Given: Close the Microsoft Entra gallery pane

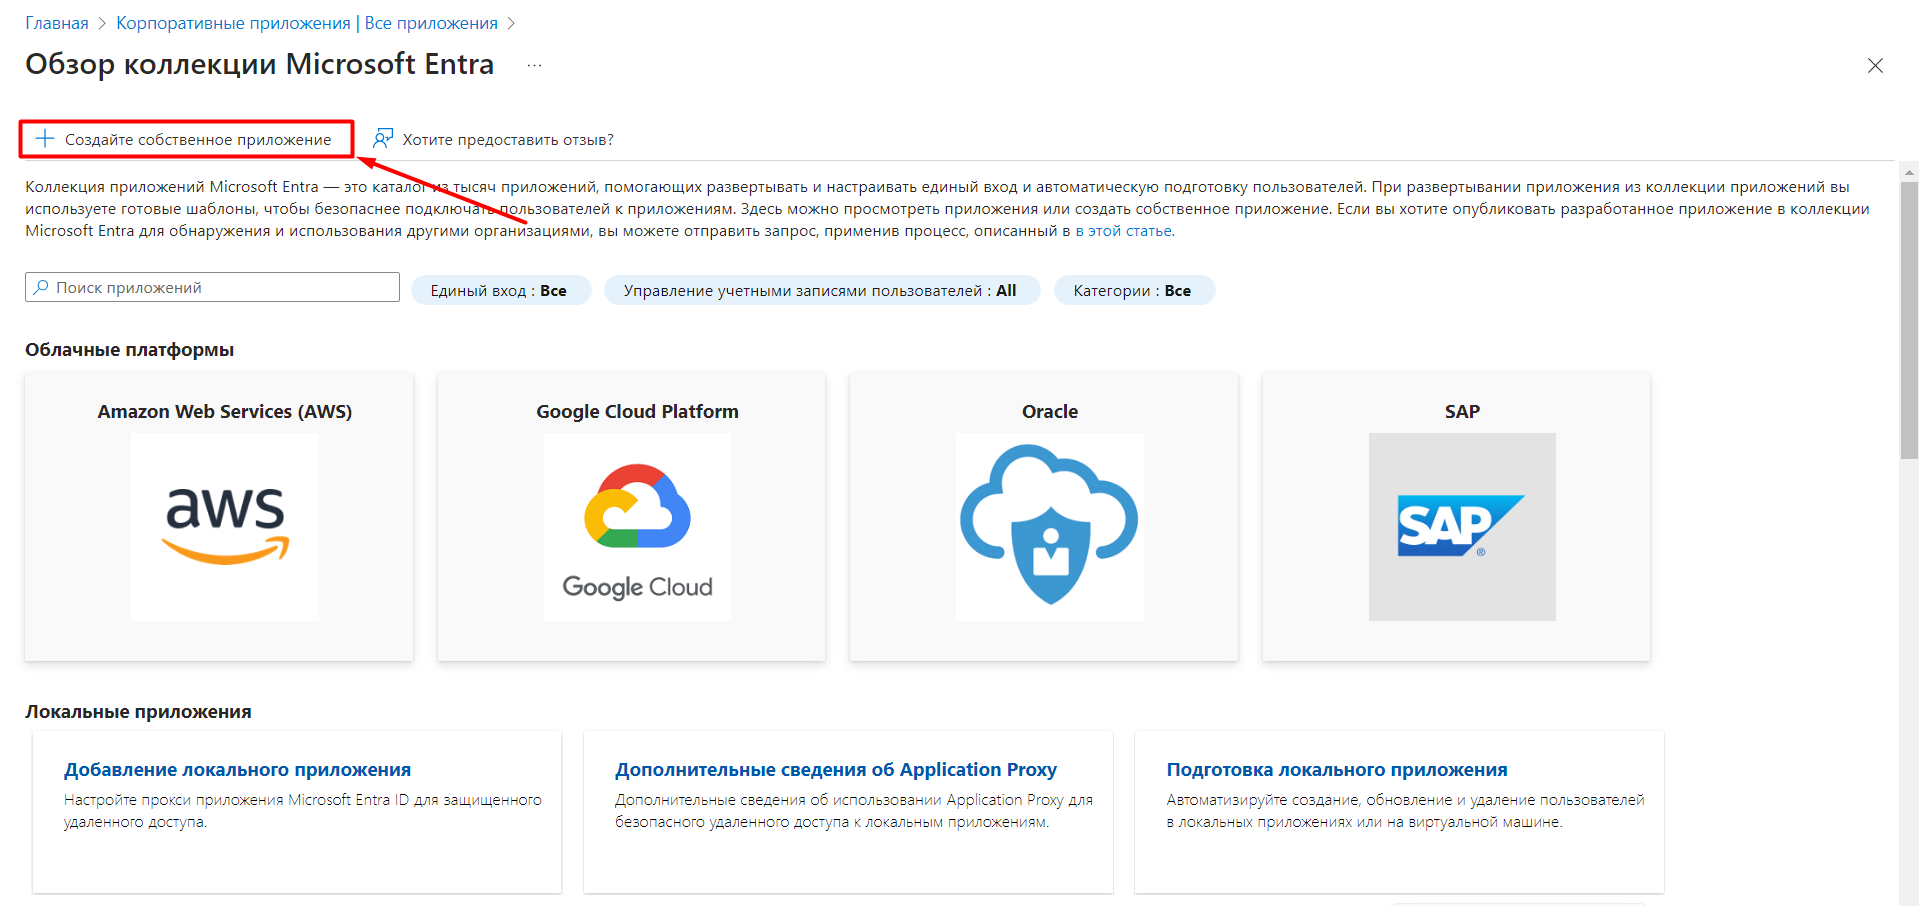Looking at the screenshot, I should coord(1875,66).
